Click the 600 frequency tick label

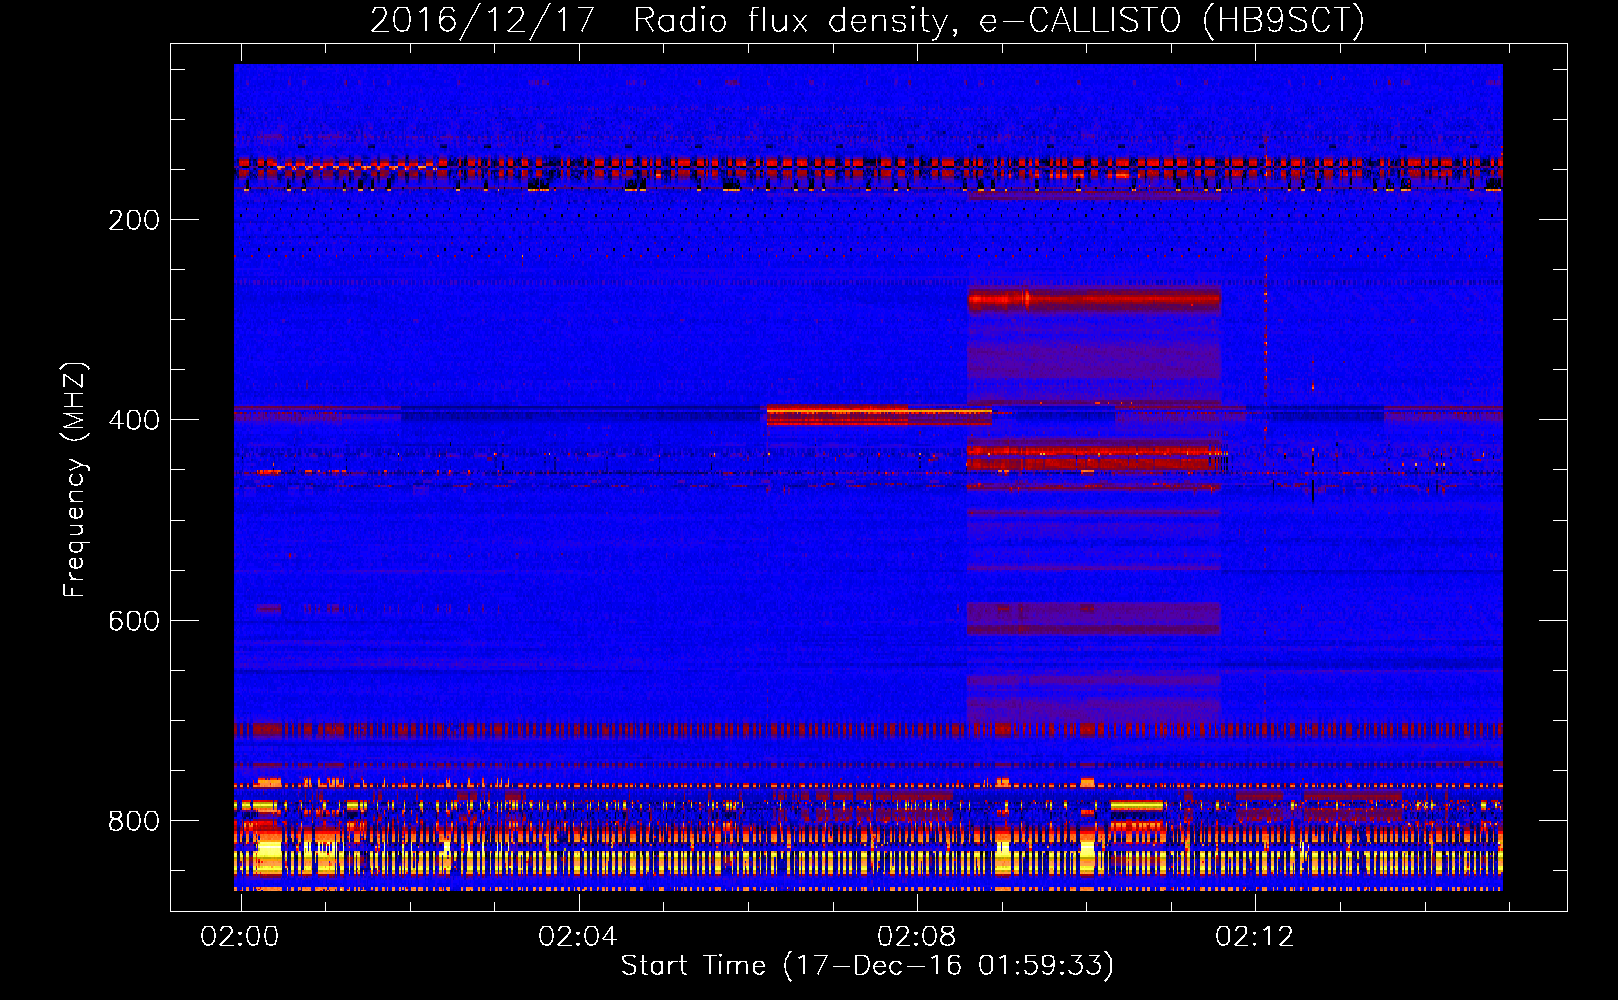(134, 621)
